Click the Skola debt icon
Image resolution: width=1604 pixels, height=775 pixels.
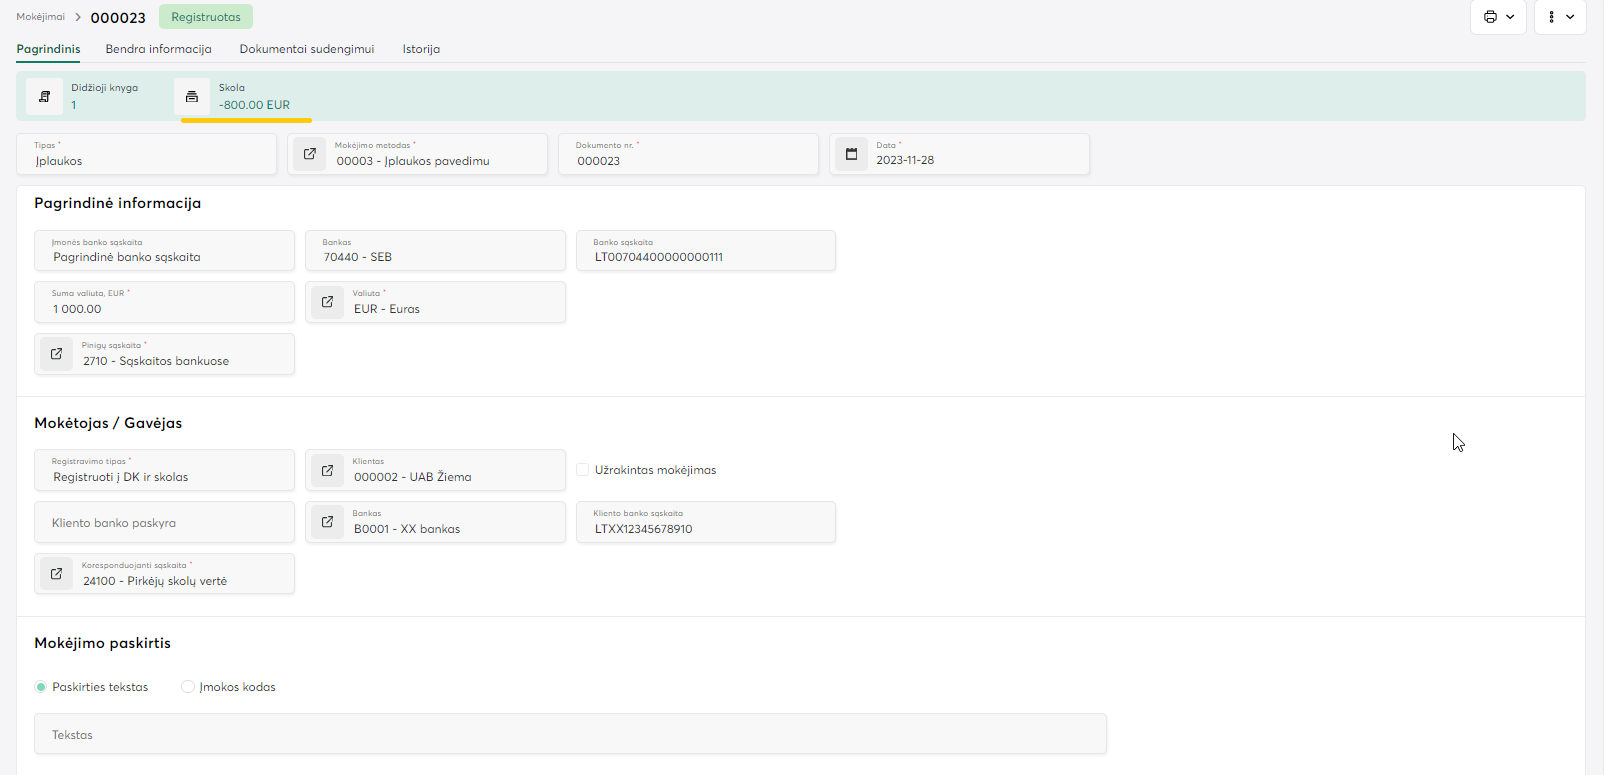tap(192, 97)
